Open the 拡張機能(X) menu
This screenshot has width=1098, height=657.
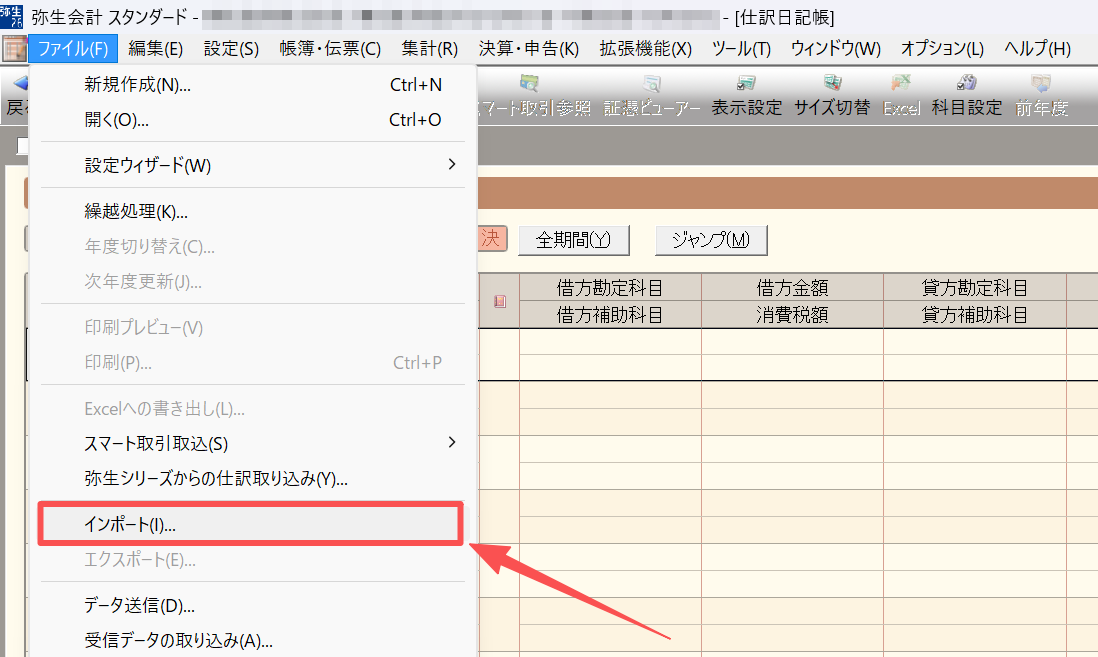click(x=645, y=48)
